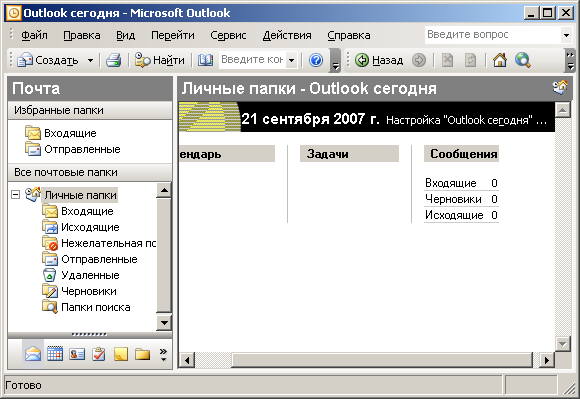
Task: Open standard toolbar options overflow arrow
Action: pos(335,61)
